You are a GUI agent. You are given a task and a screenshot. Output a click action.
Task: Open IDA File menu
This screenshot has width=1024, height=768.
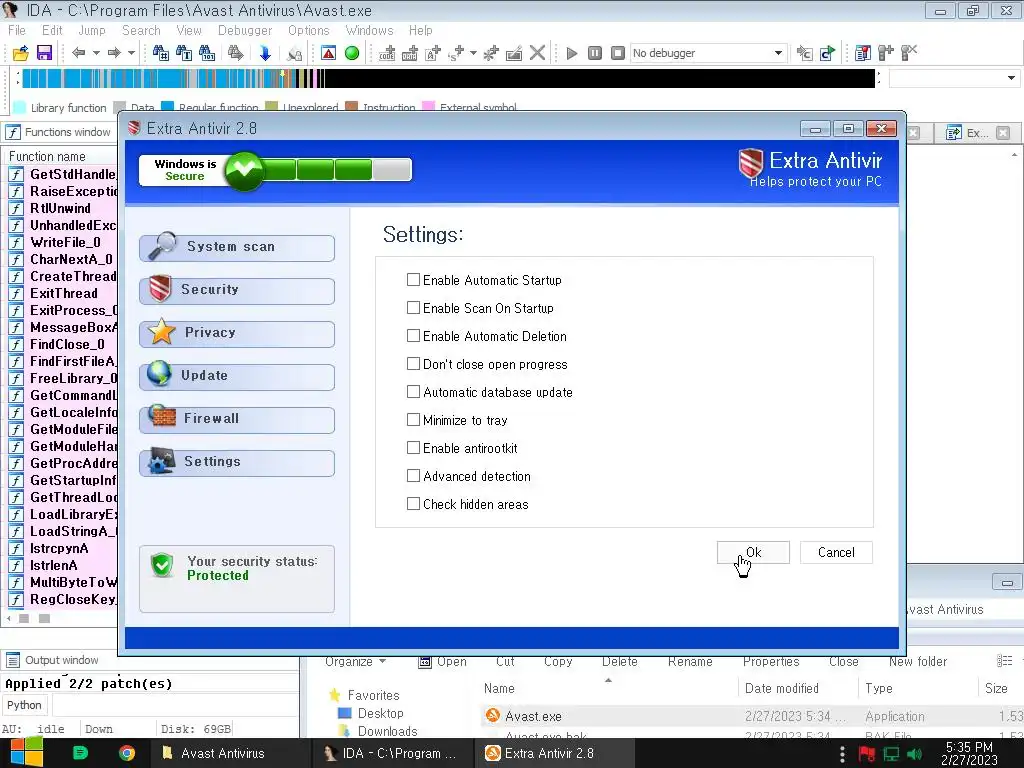[x=17, y=31]
